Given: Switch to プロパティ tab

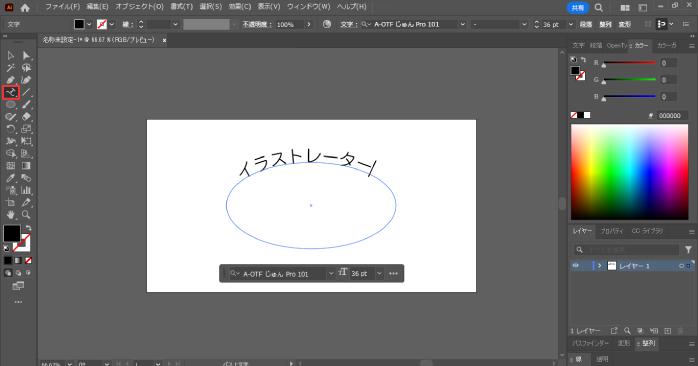Looking at the screenshot, I should pyautogui.click(x=612, y=231).
